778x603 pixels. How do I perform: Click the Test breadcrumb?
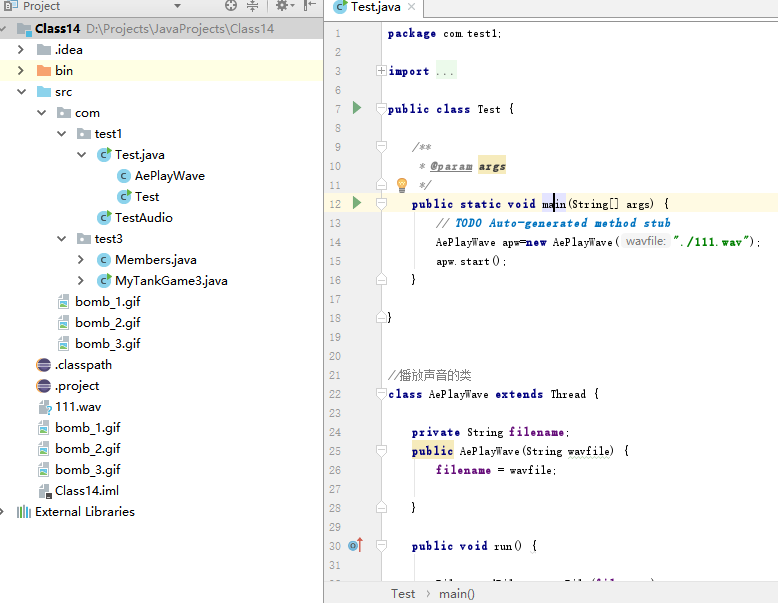(x=402, y=594)
